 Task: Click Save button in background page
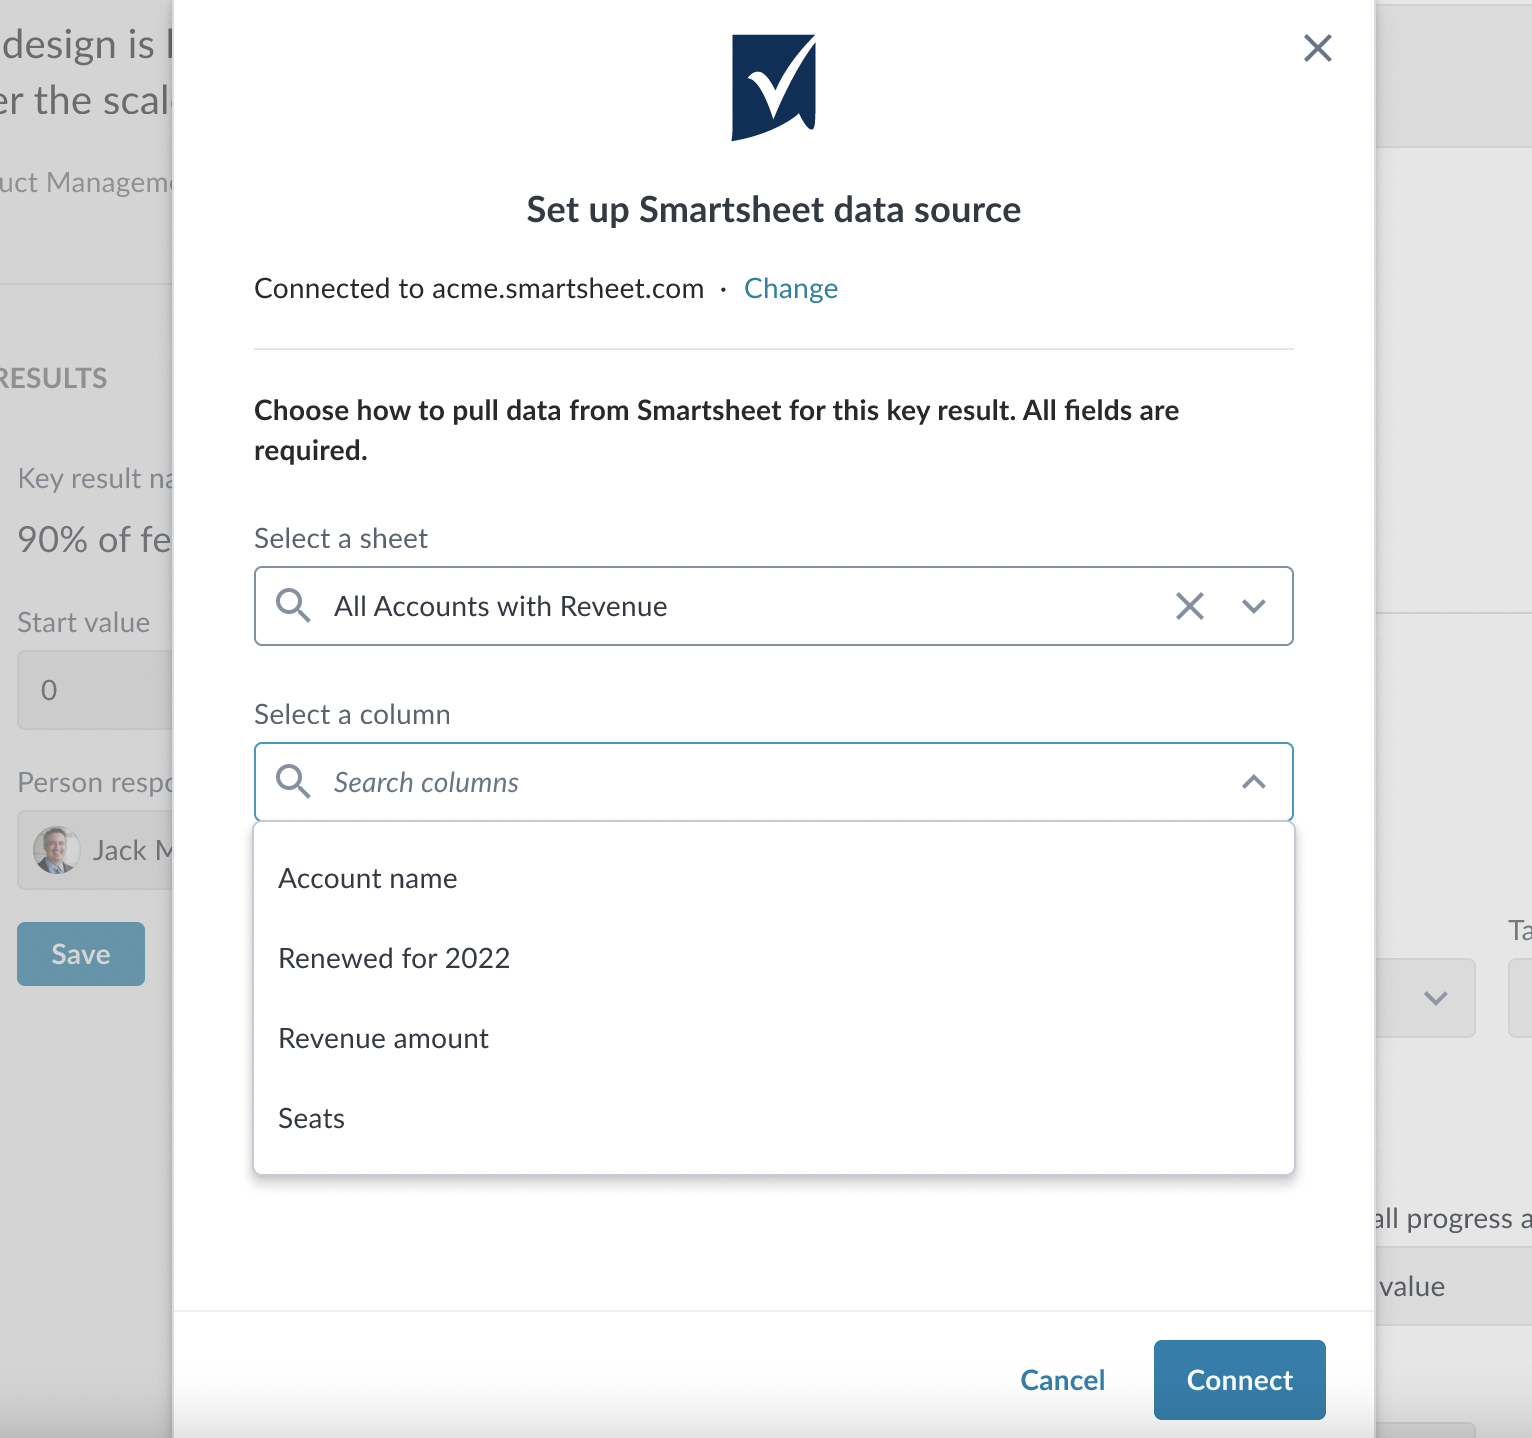pos(81,954)
